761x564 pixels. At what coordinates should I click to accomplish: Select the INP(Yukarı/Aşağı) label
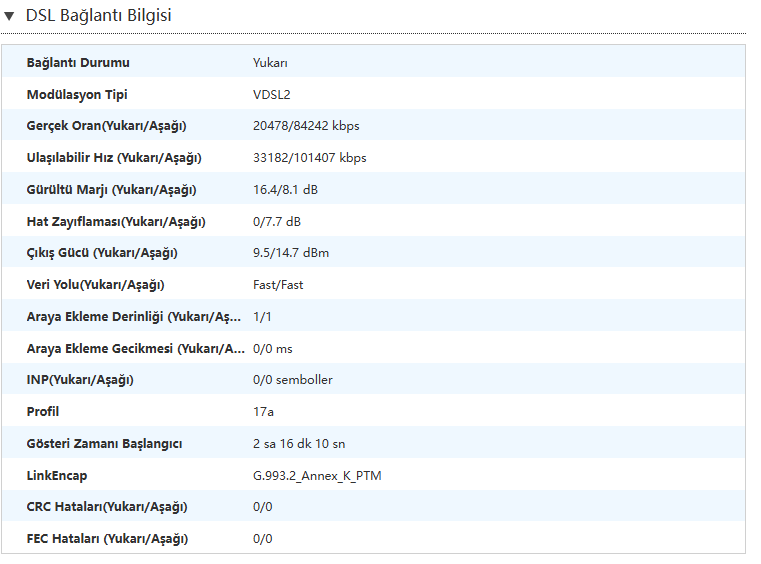point(80,380)
